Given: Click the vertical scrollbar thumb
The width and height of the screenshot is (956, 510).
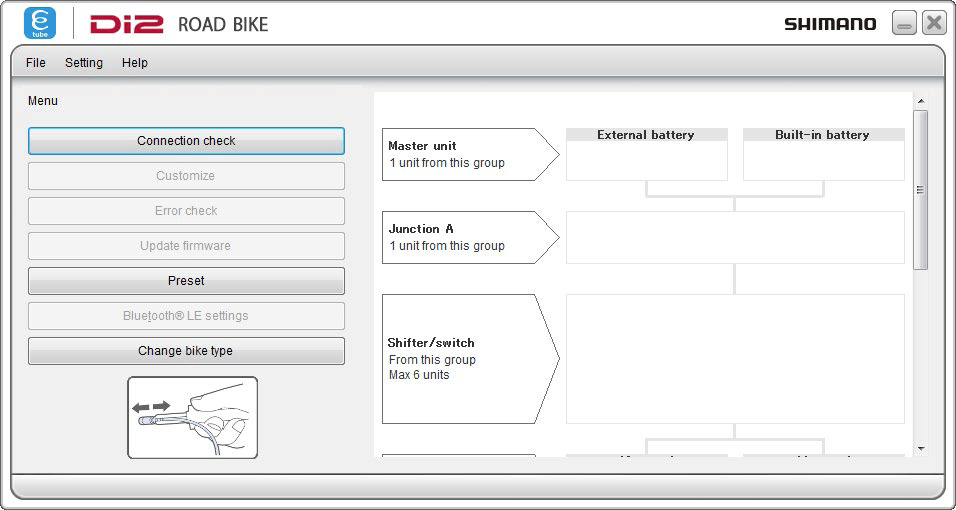Looking at the screenshot, I should coord(921,190).
